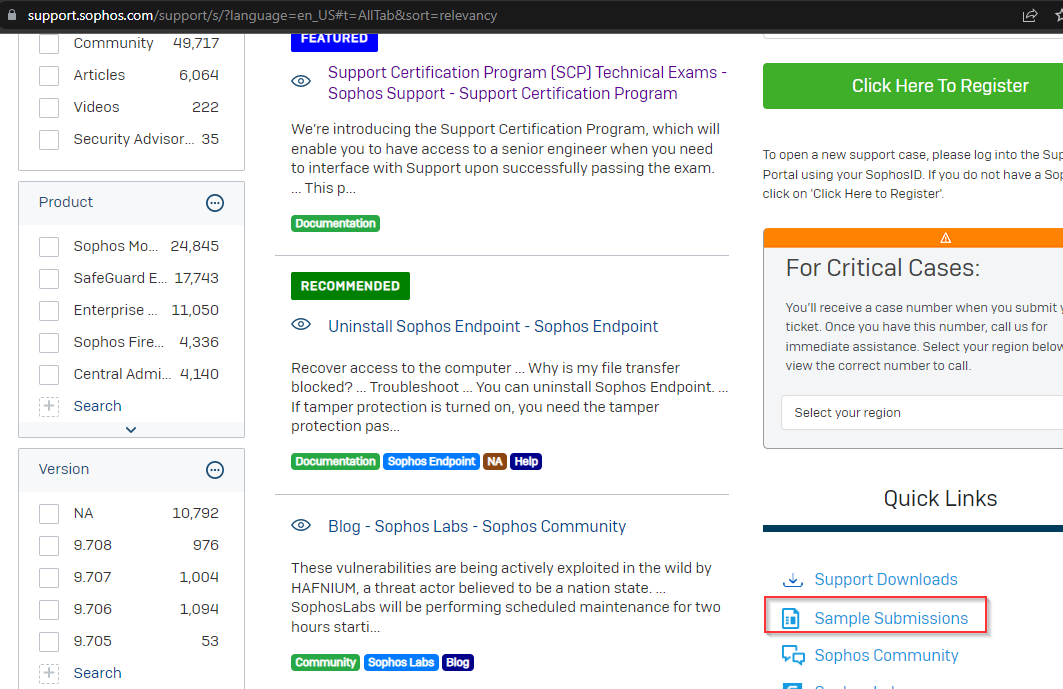Check the Sophos Mo... product checkbox
The height and width of the screenshot is (689, 1063).
click(x=49, y=246)
